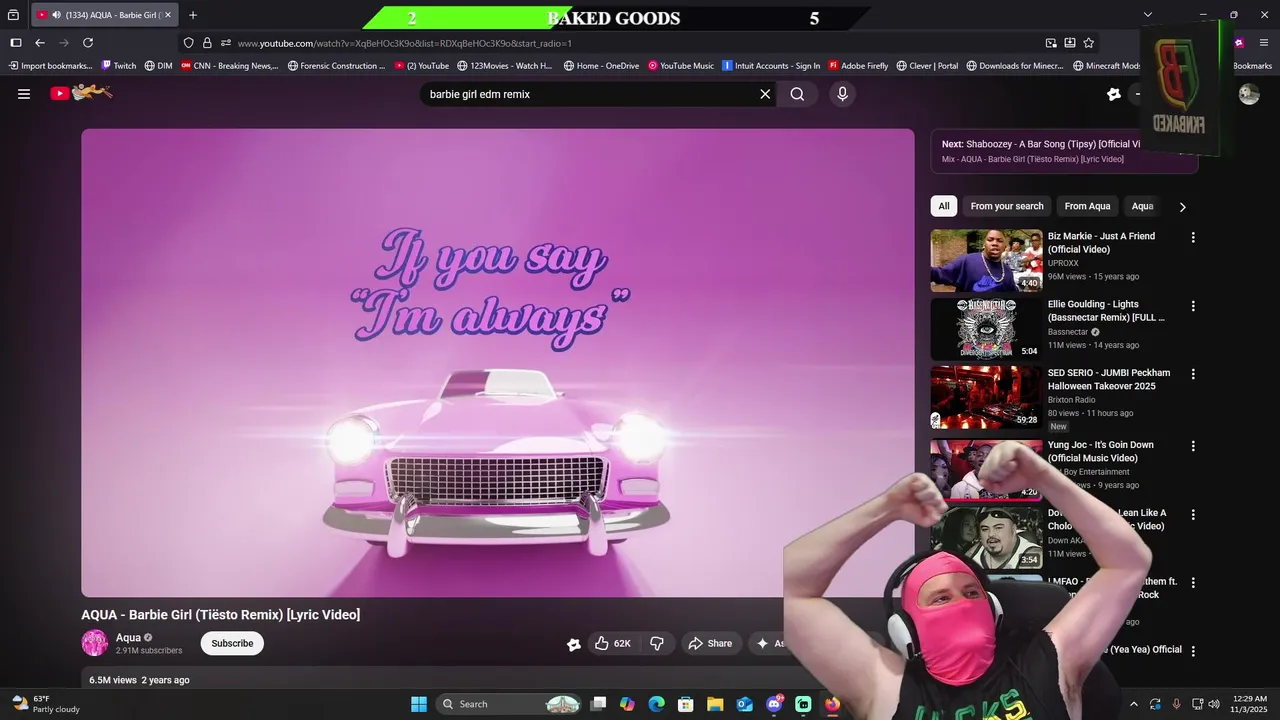This screenshot has height=720, width=1280.
Task: Like the video showing 62K
Action: pos(613,643)
